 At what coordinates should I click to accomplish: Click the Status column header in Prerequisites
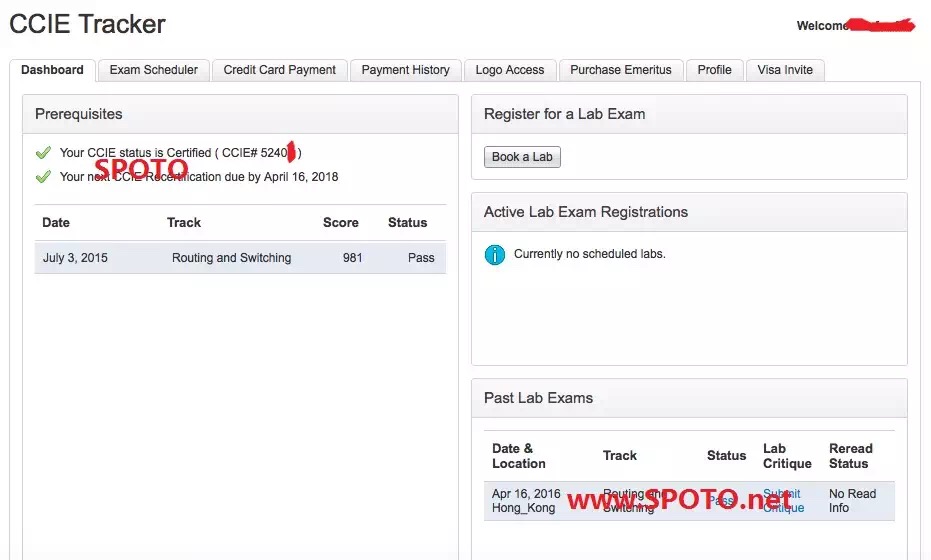407,223
